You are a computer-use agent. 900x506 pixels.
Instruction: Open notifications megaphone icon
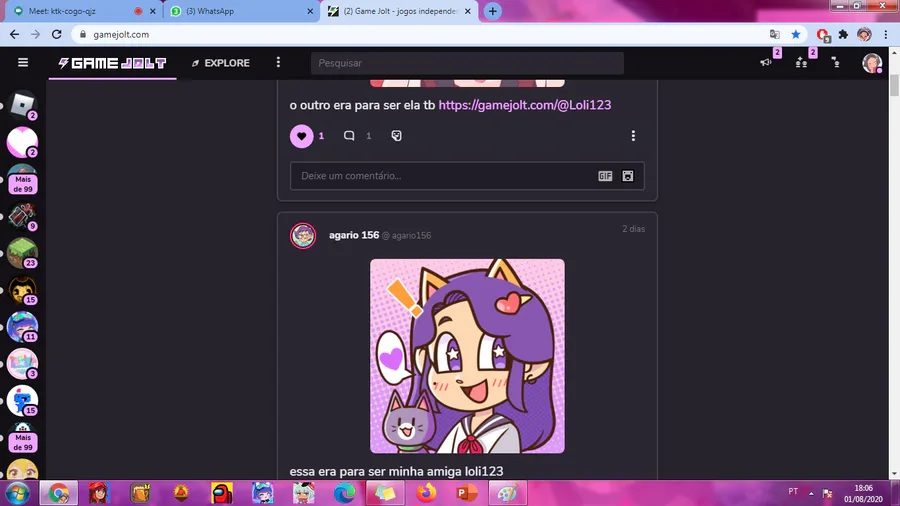pyautogui.click(x=766, y=63)
